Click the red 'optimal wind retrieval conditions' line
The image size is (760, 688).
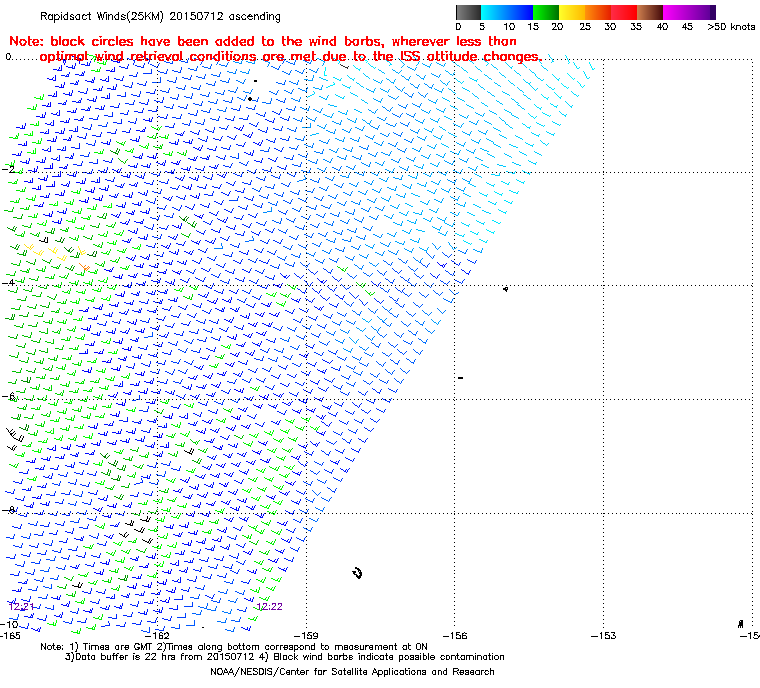click(x=290, y=57)
